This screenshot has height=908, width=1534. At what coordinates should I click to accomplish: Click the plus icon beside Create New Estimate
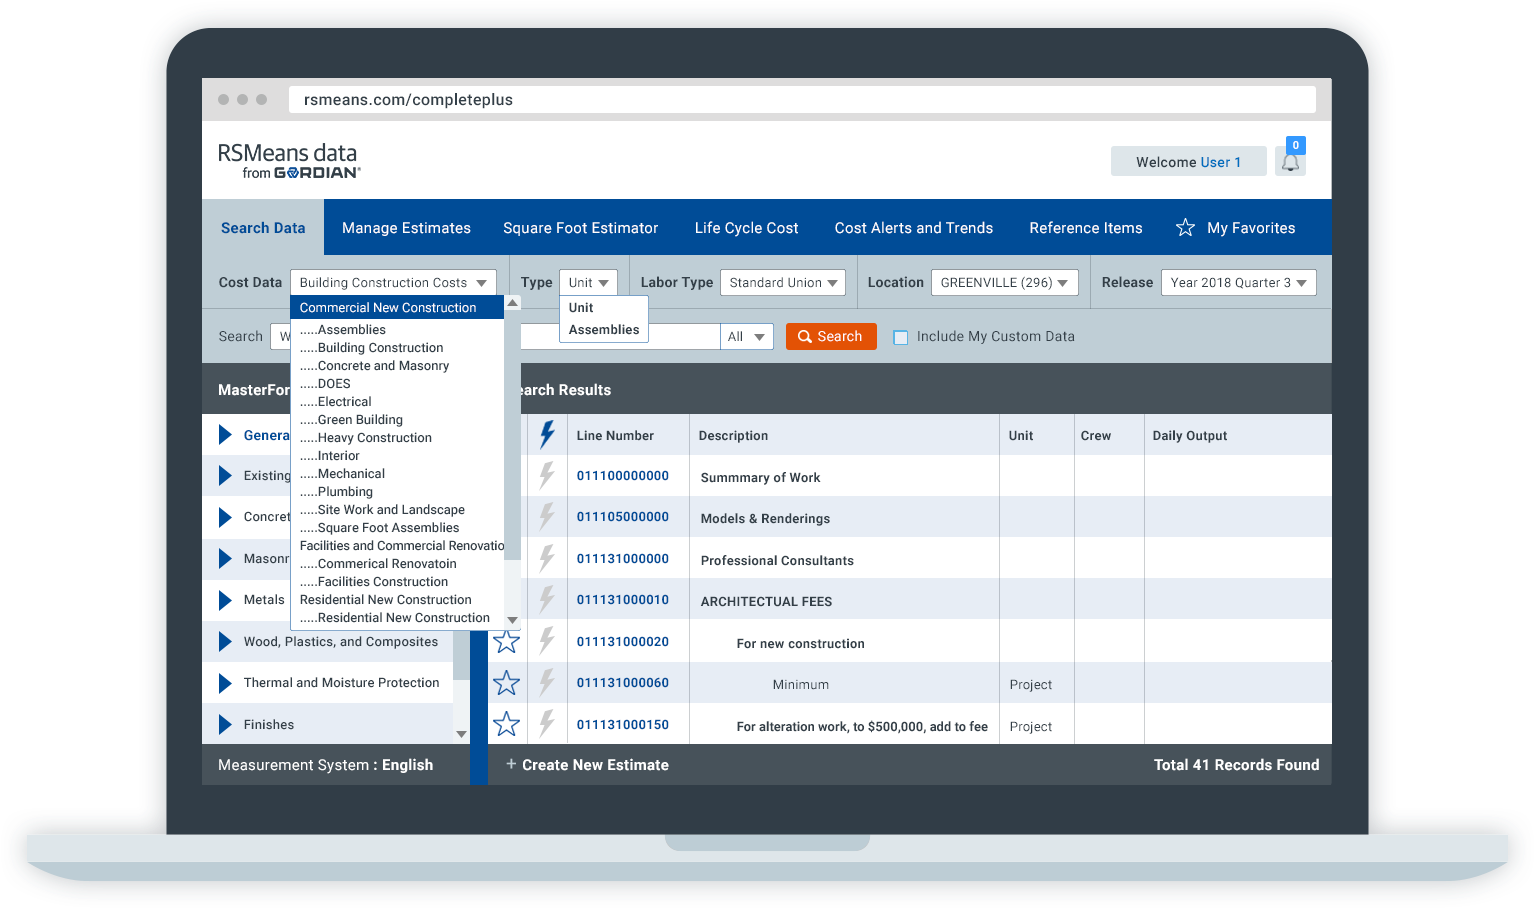click(511, 764)
